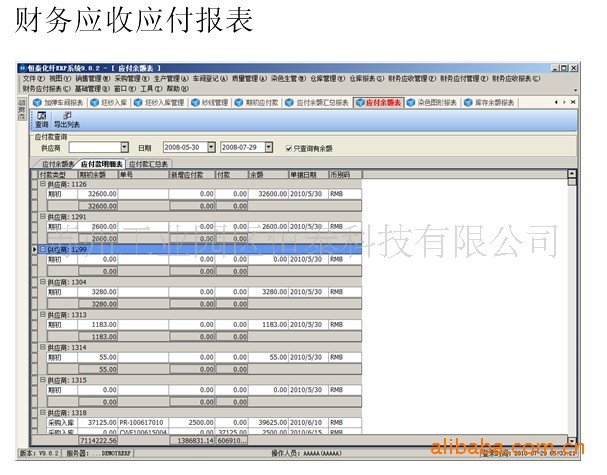Switch to the 应付余额表 sub-tab

[58, 164]
